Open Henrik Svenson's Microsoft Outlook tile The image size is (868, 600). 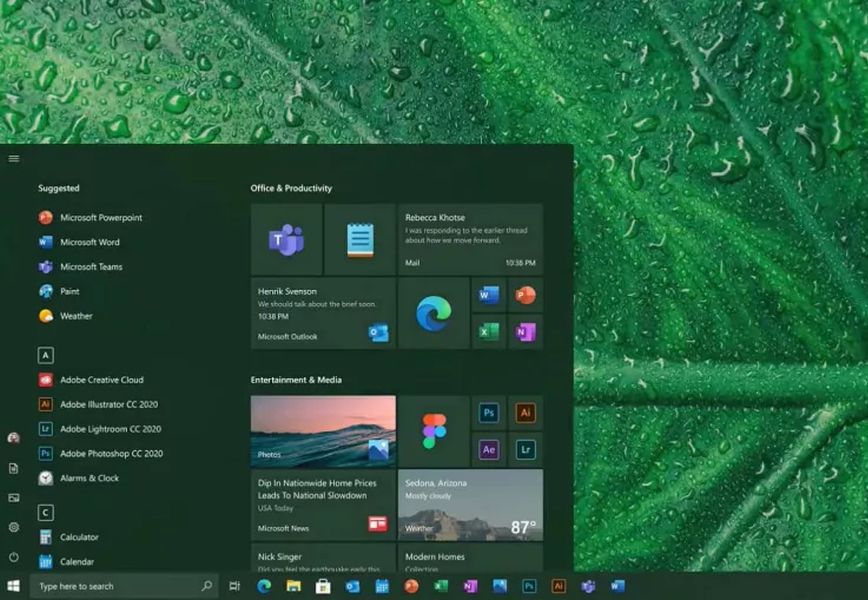[323, 313]
